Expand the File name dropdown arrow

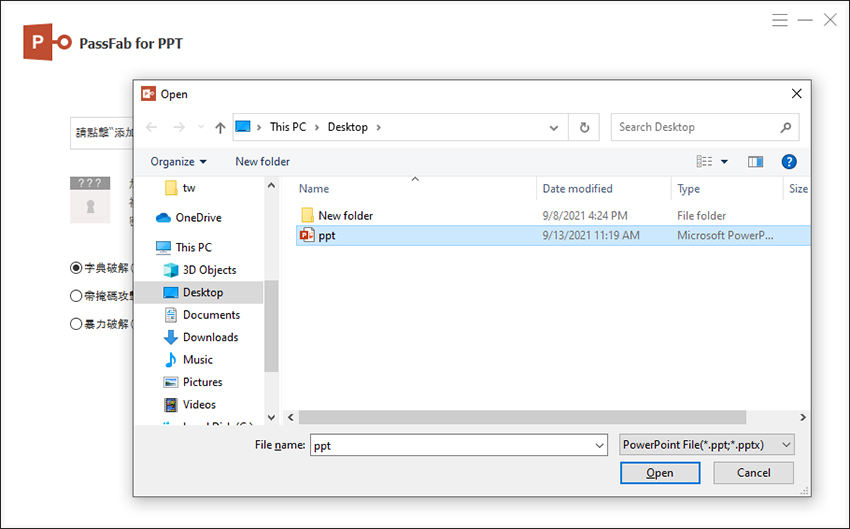click(x=599, y=445)
